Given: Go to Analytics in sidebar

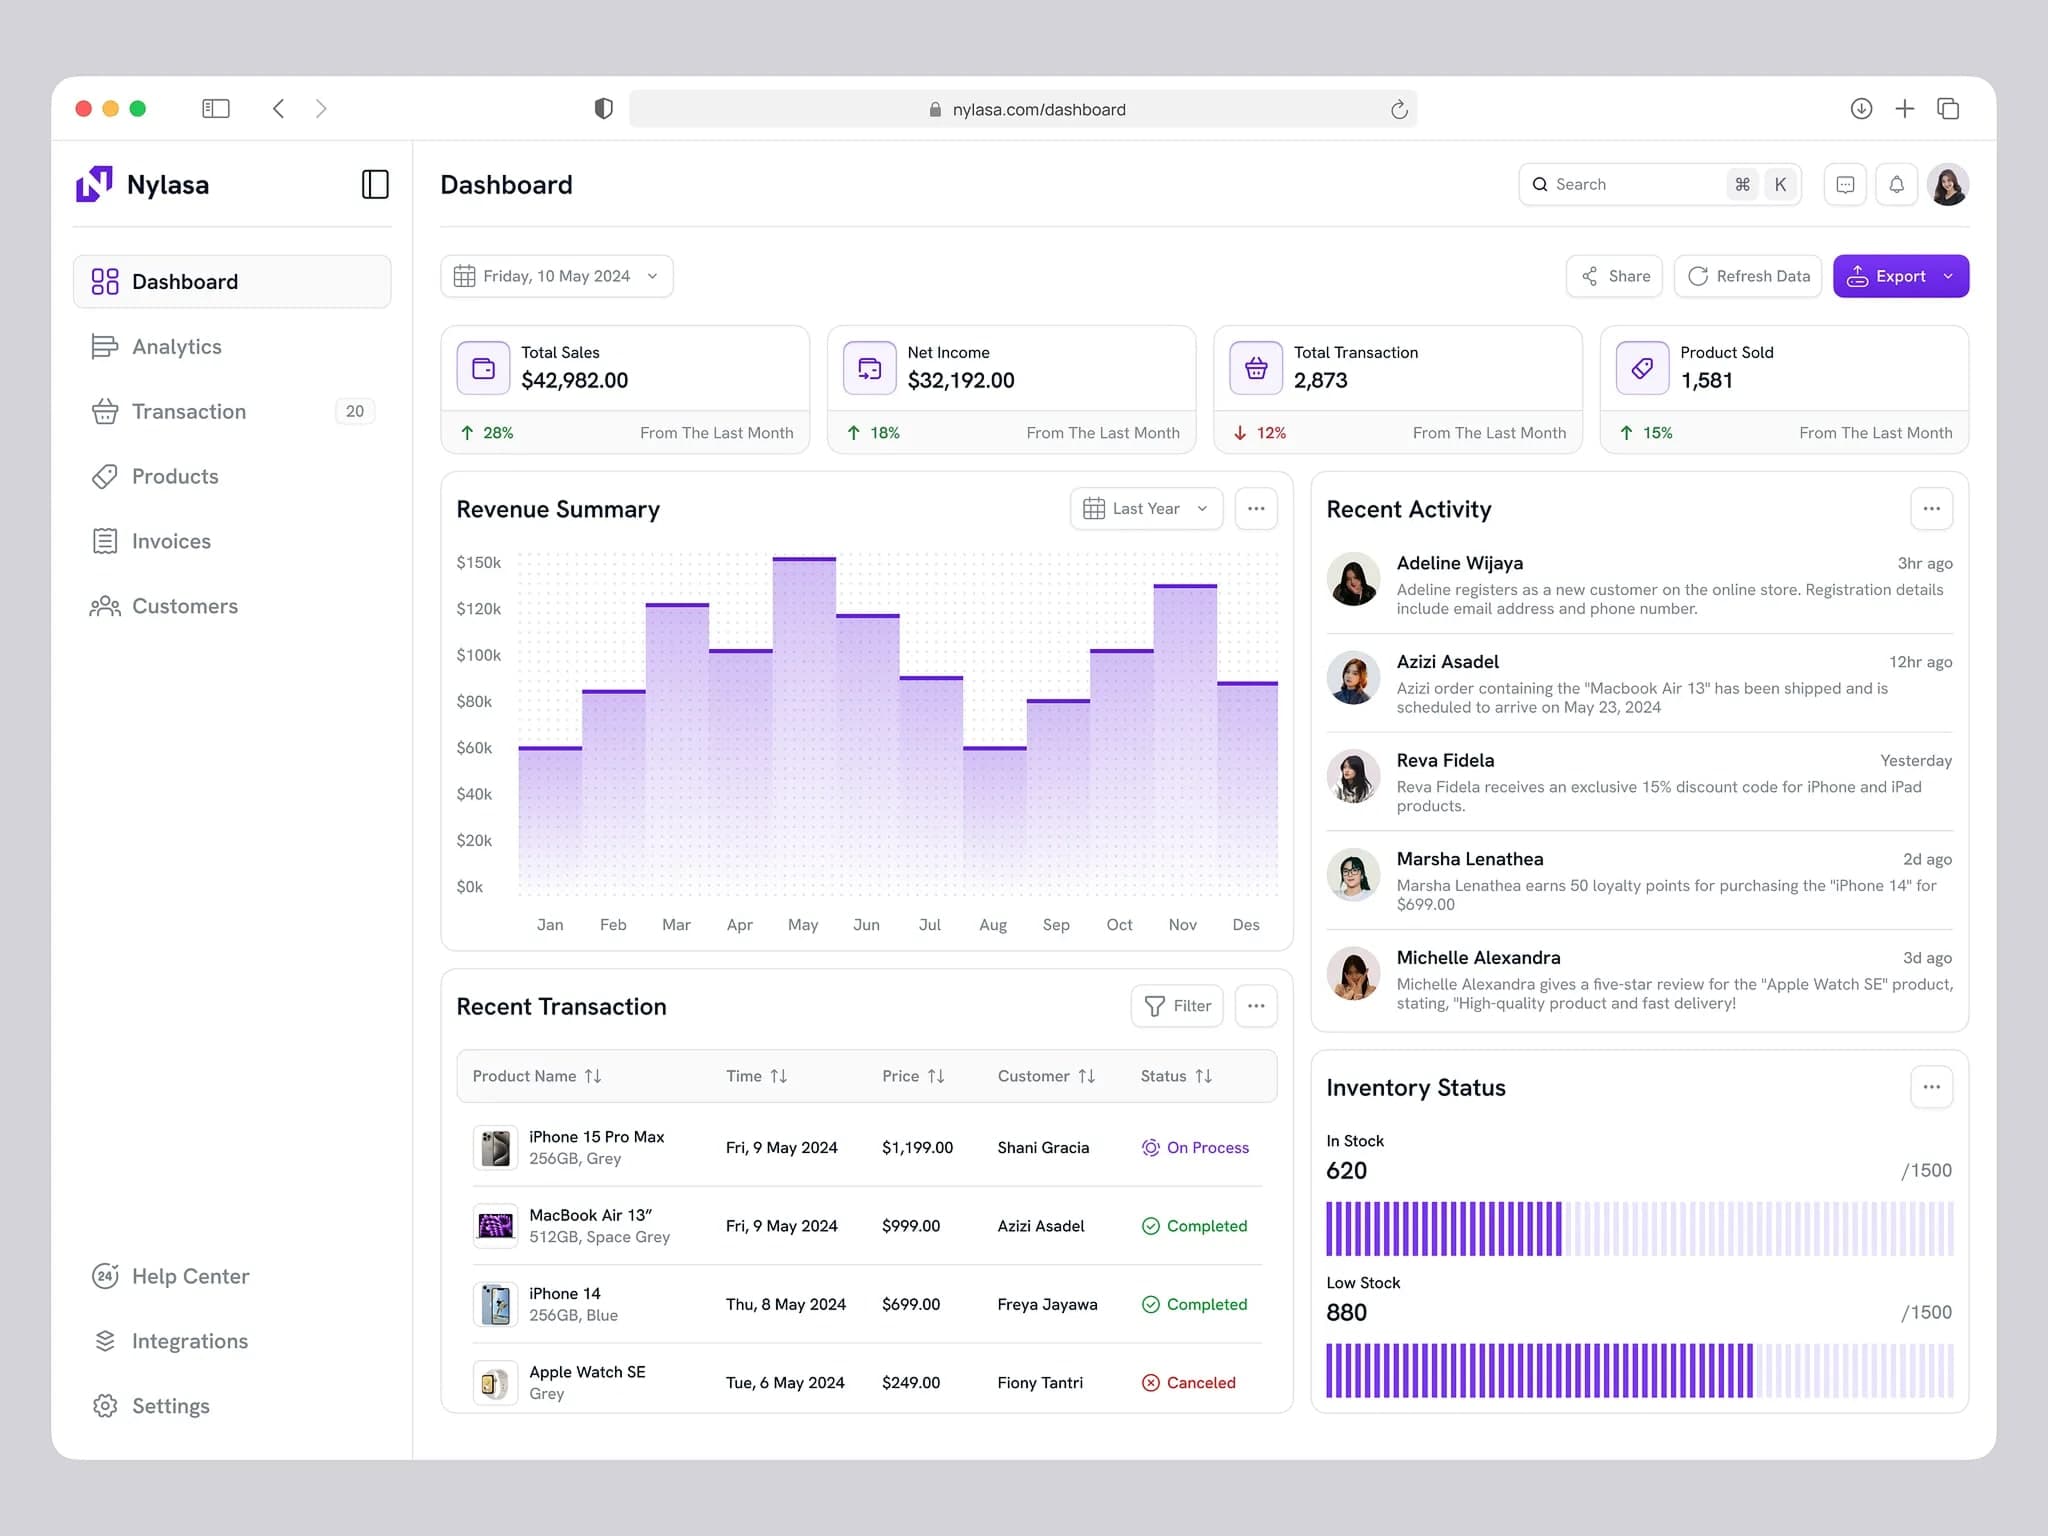Looking at the screenshot, I should (177, 347).
